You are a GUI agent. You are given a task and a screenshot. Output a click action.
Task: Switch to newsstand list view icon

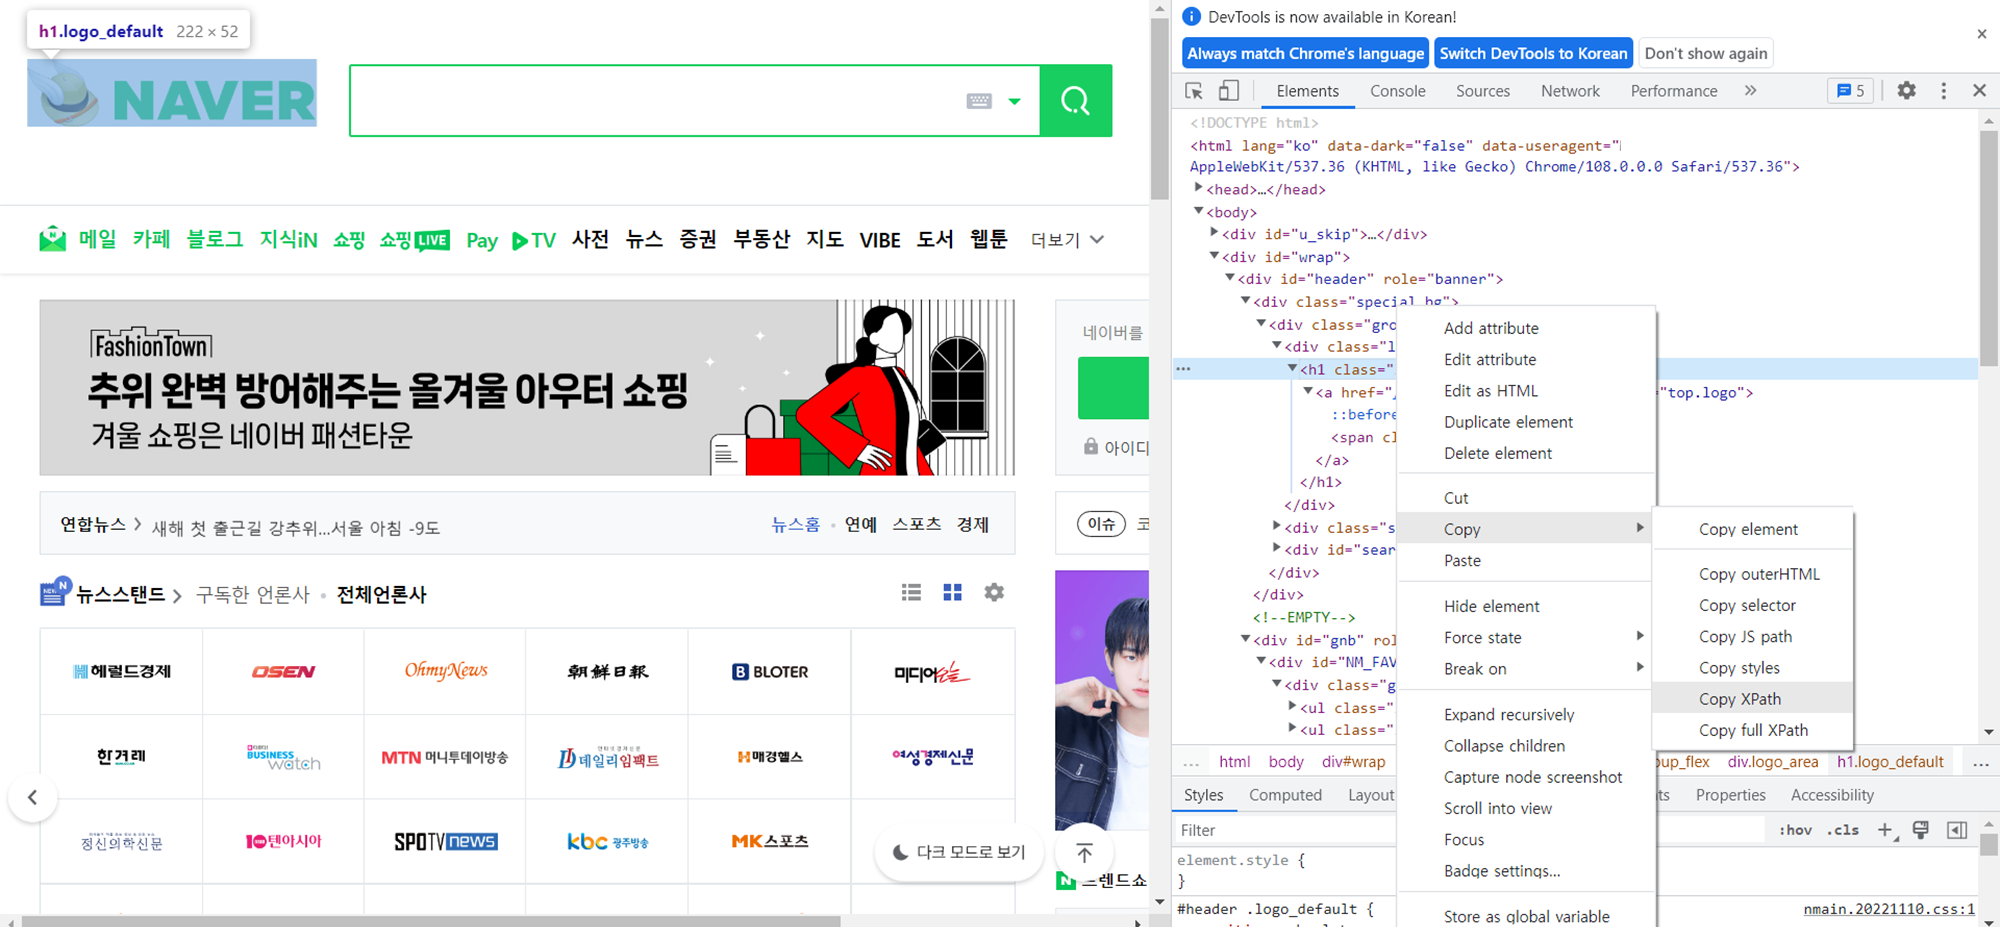[x=911, y=593]
